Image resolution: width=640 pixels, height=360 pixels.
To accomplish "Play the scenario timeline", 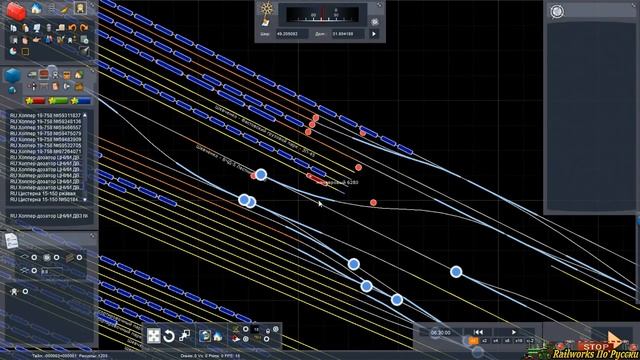I will pos(513,332).
